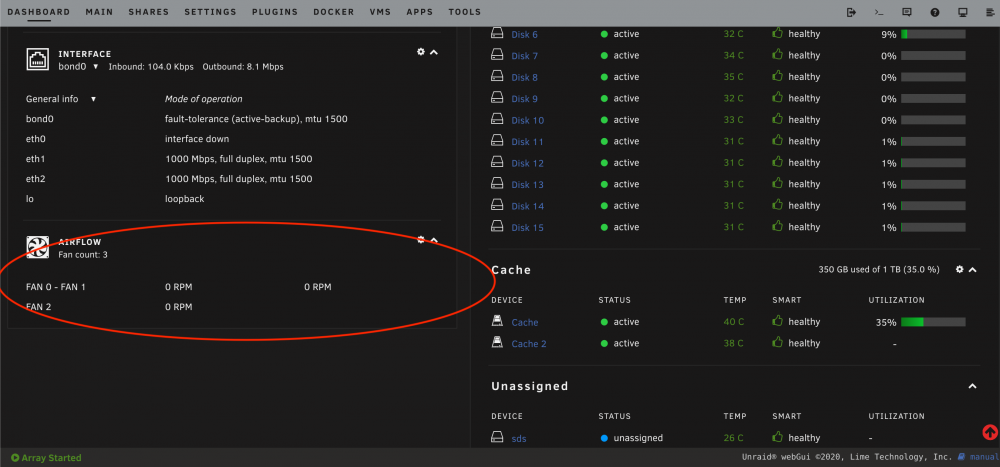
Task: Click the network Interface panel icon
Action: (37, 59)
